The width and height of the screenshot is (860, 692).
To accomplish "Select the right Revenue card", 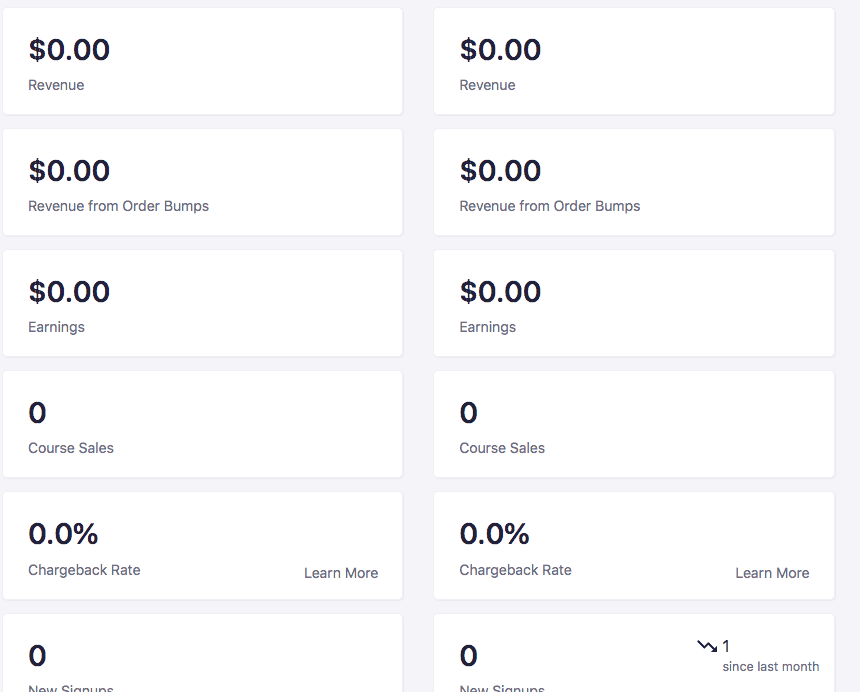I will pyautogui.click(x=634, y=61).
